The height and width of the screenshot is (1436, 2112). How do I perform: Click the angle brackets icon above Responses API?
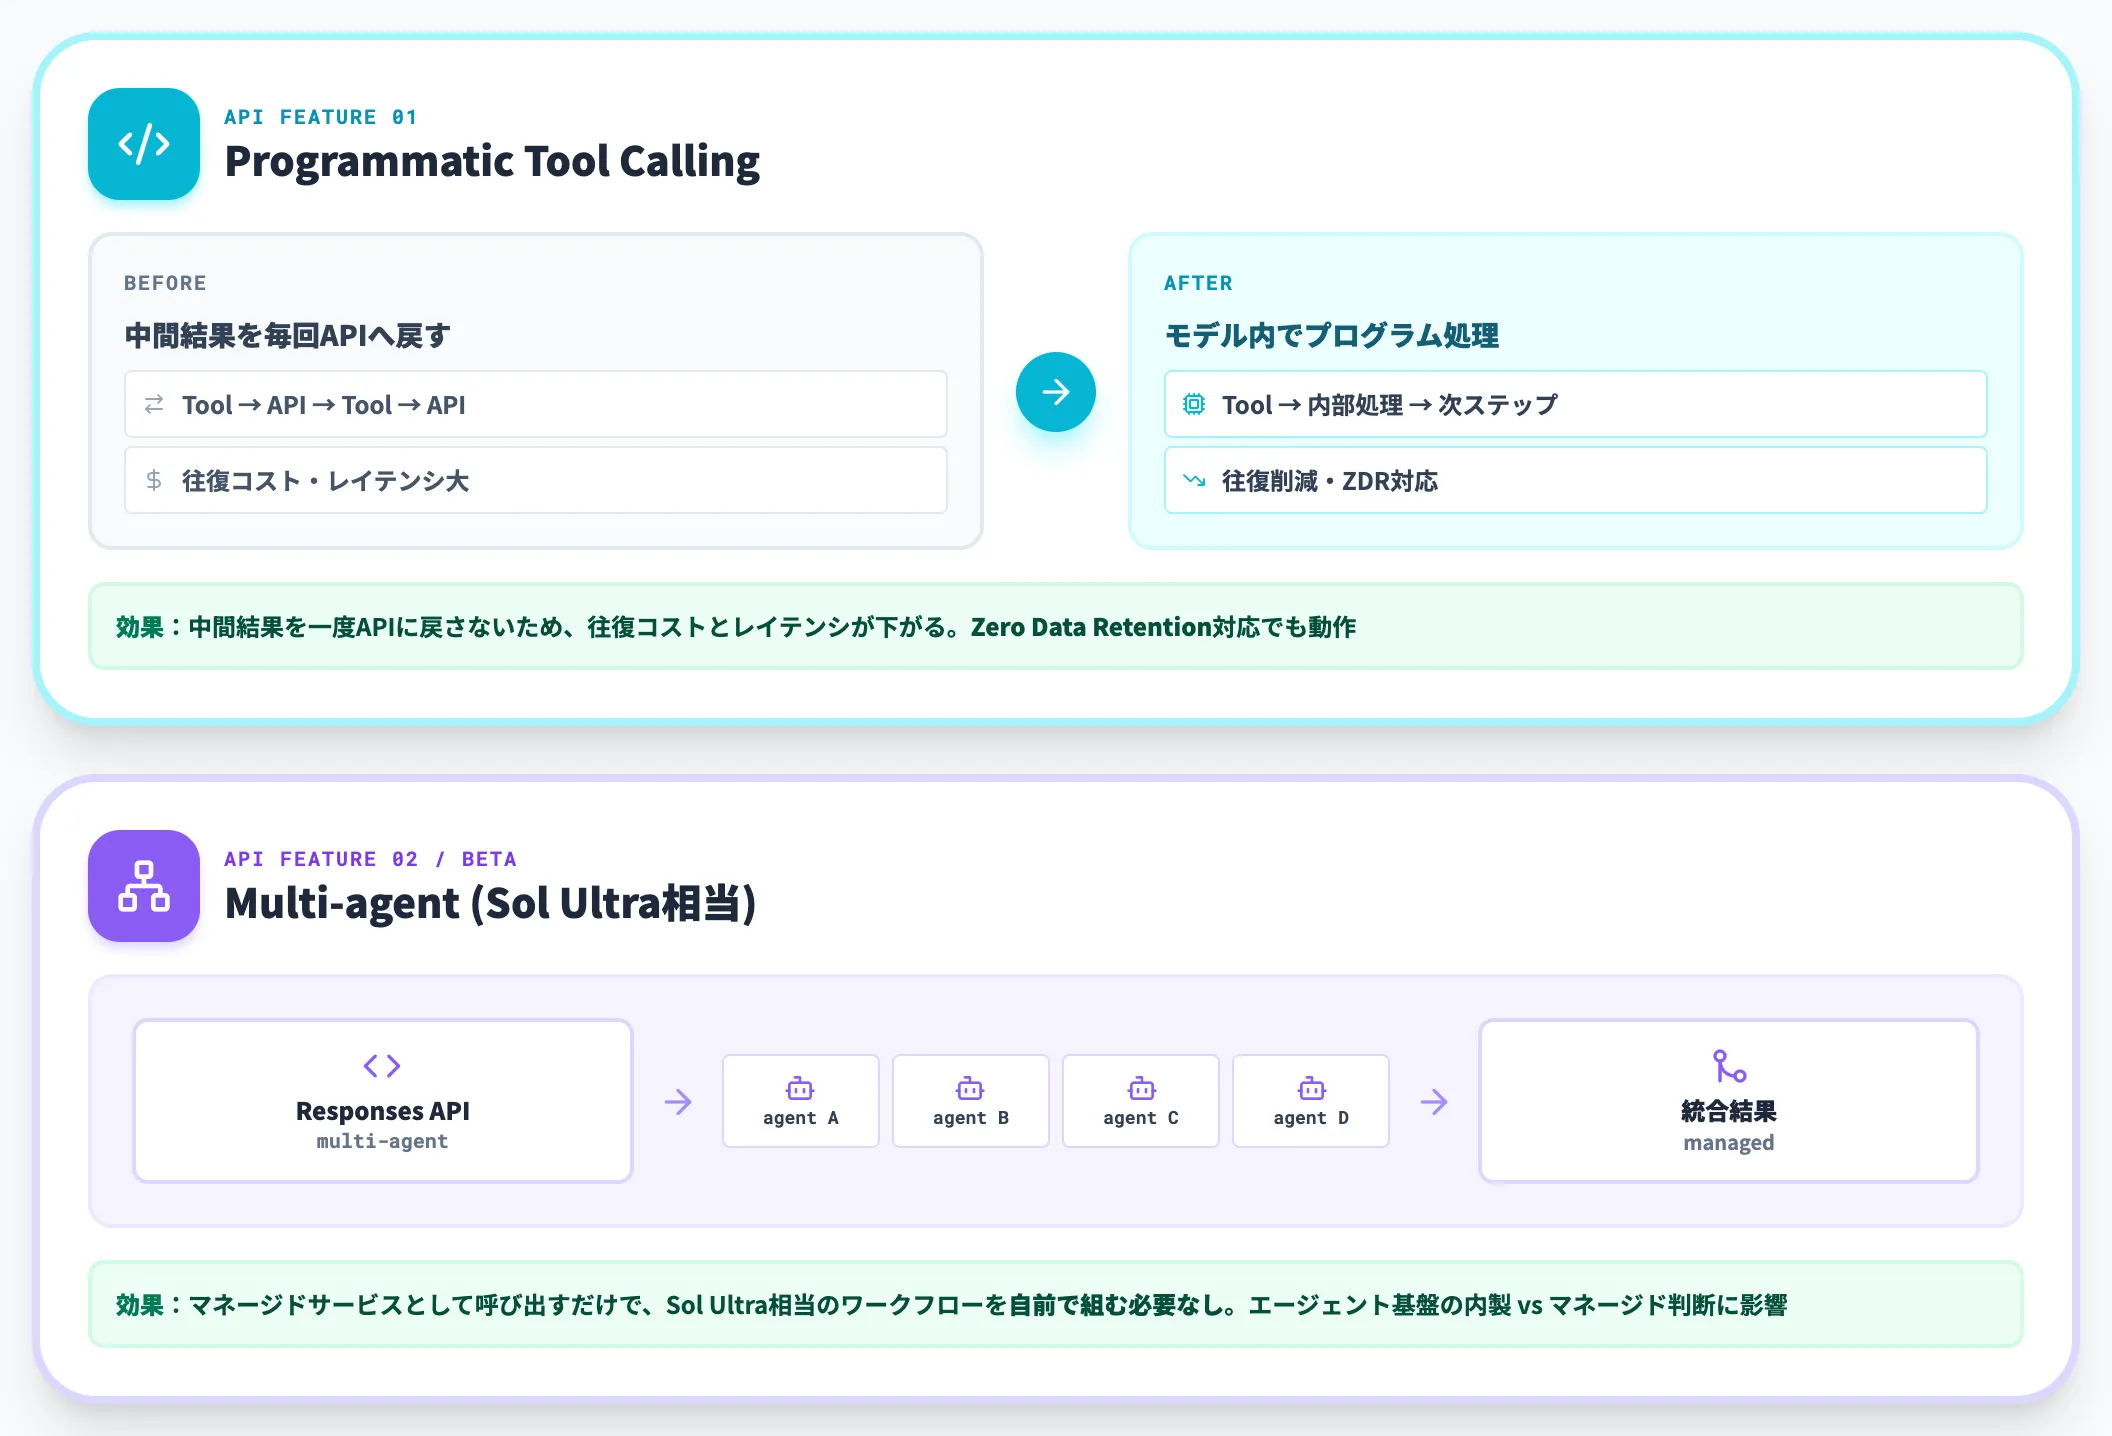point(382,1065)
